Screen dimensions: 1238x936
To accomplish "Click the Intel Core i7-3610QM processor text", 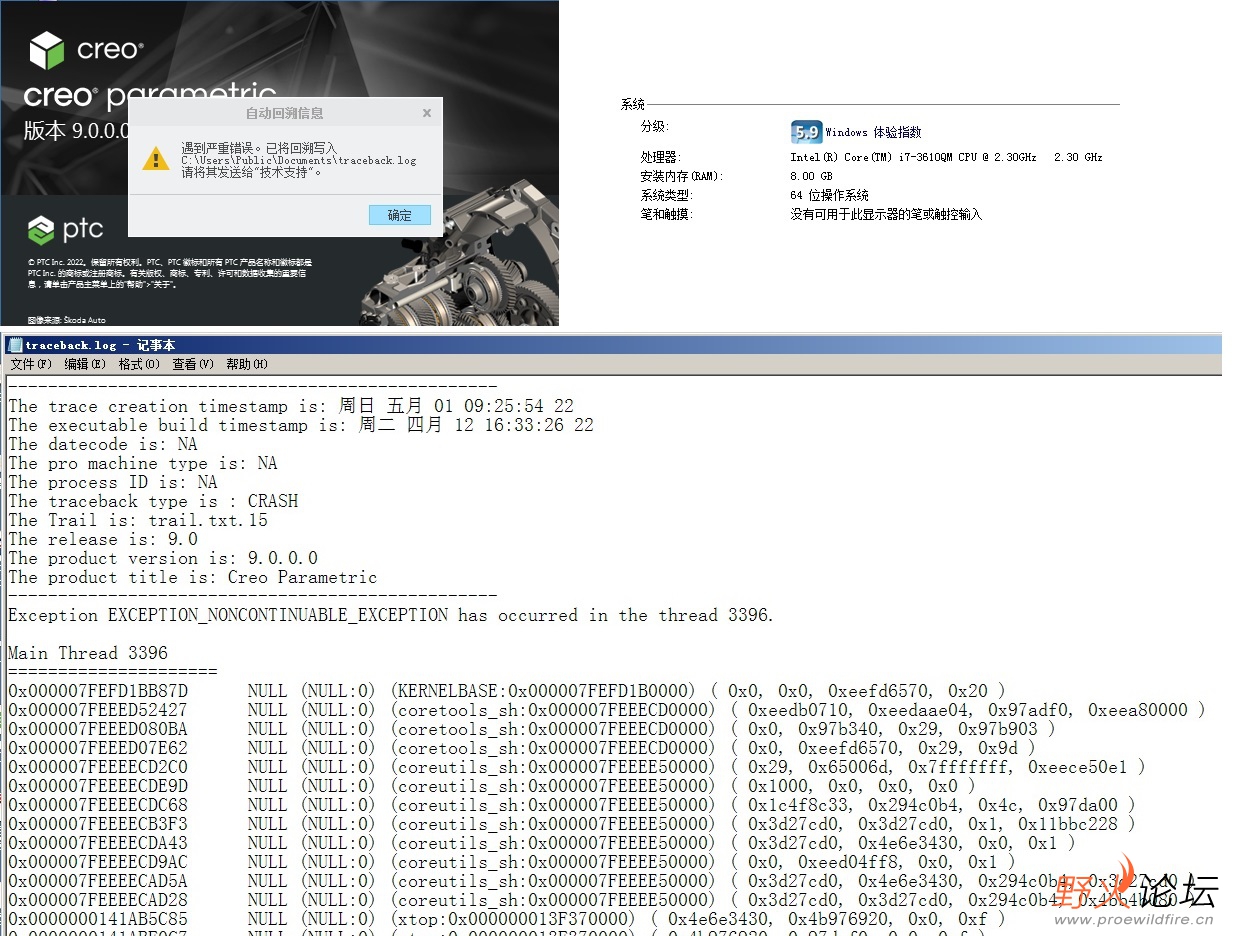I will 946,158.
